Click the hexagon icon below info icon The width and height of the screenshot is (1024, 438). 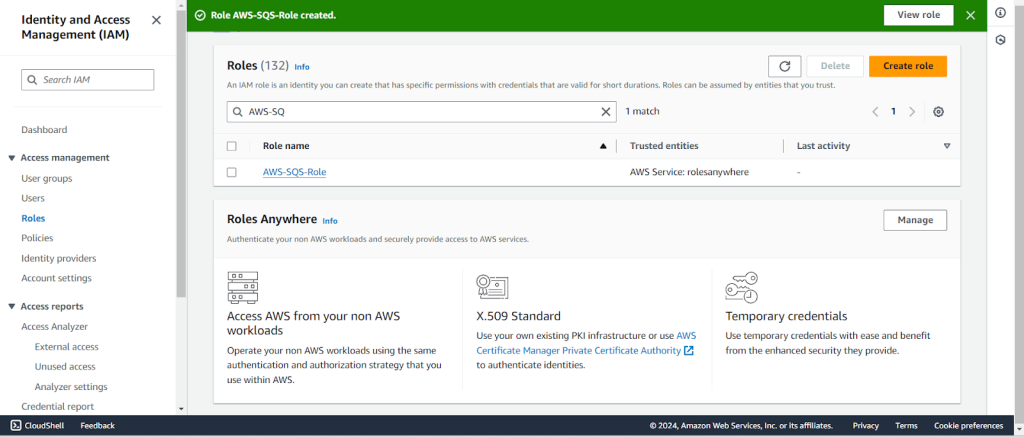coord(1000,40)
